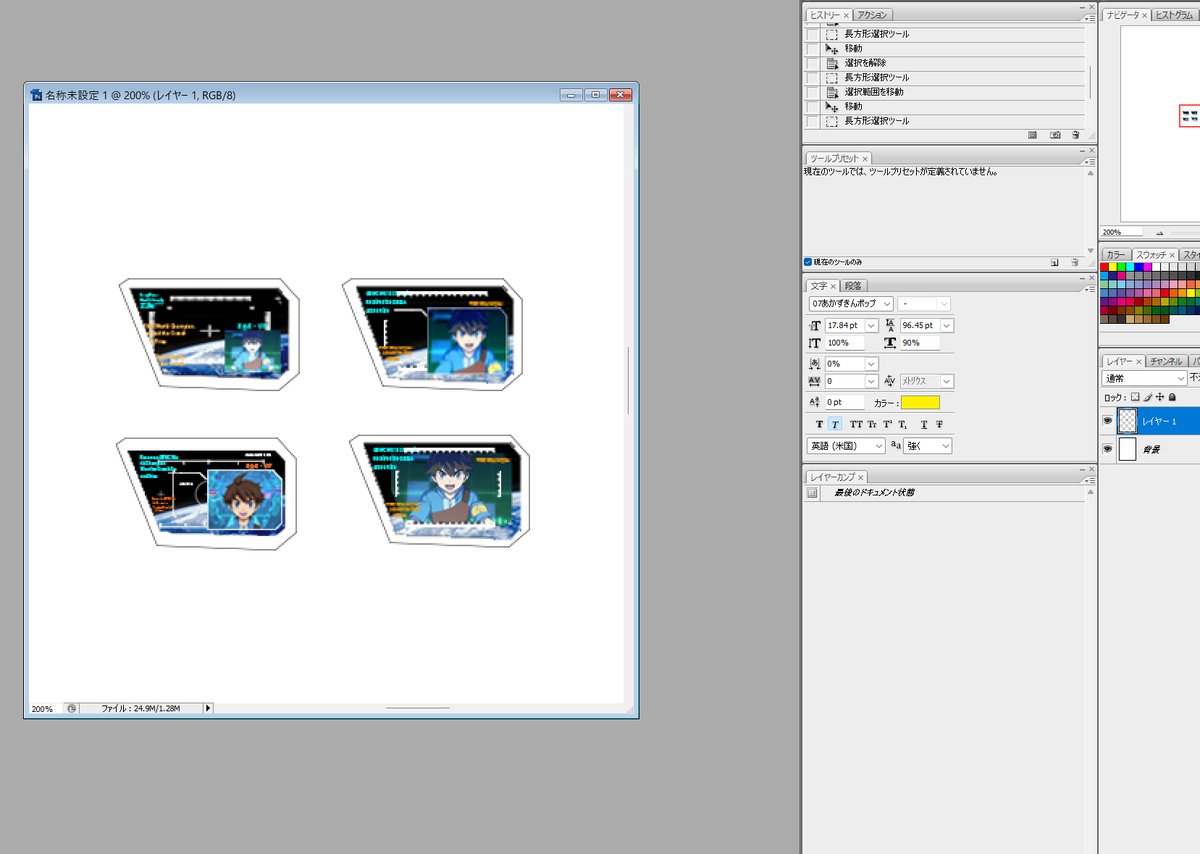Open the font style dropdown
The image size is (1200, 854).
(x=944, y=303)
